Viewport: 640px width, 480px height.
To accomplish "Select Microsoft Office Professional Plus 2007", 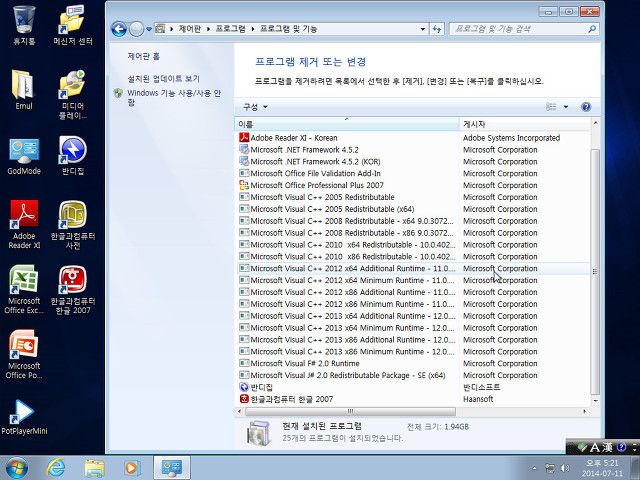I will [x=412, y=185].
